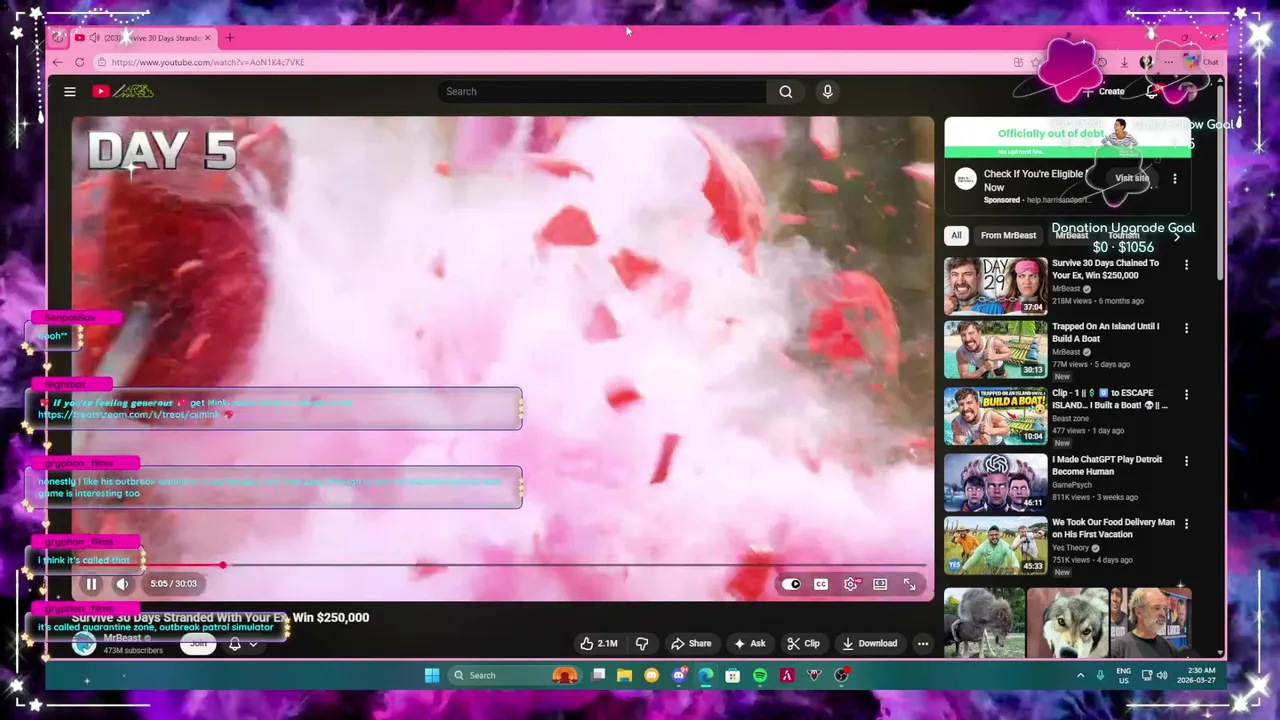
Task: Mute the tab via speaker icon
Action: (x=94, y=38)
